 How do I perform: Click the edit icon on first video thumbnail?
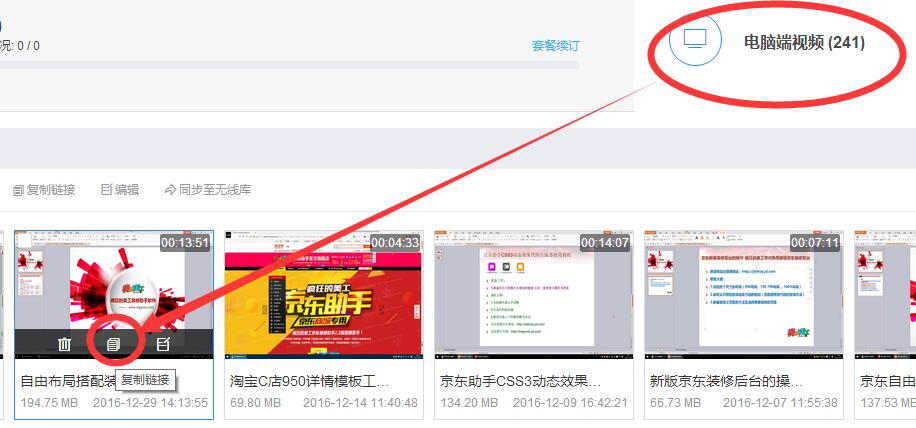point(163,345)
